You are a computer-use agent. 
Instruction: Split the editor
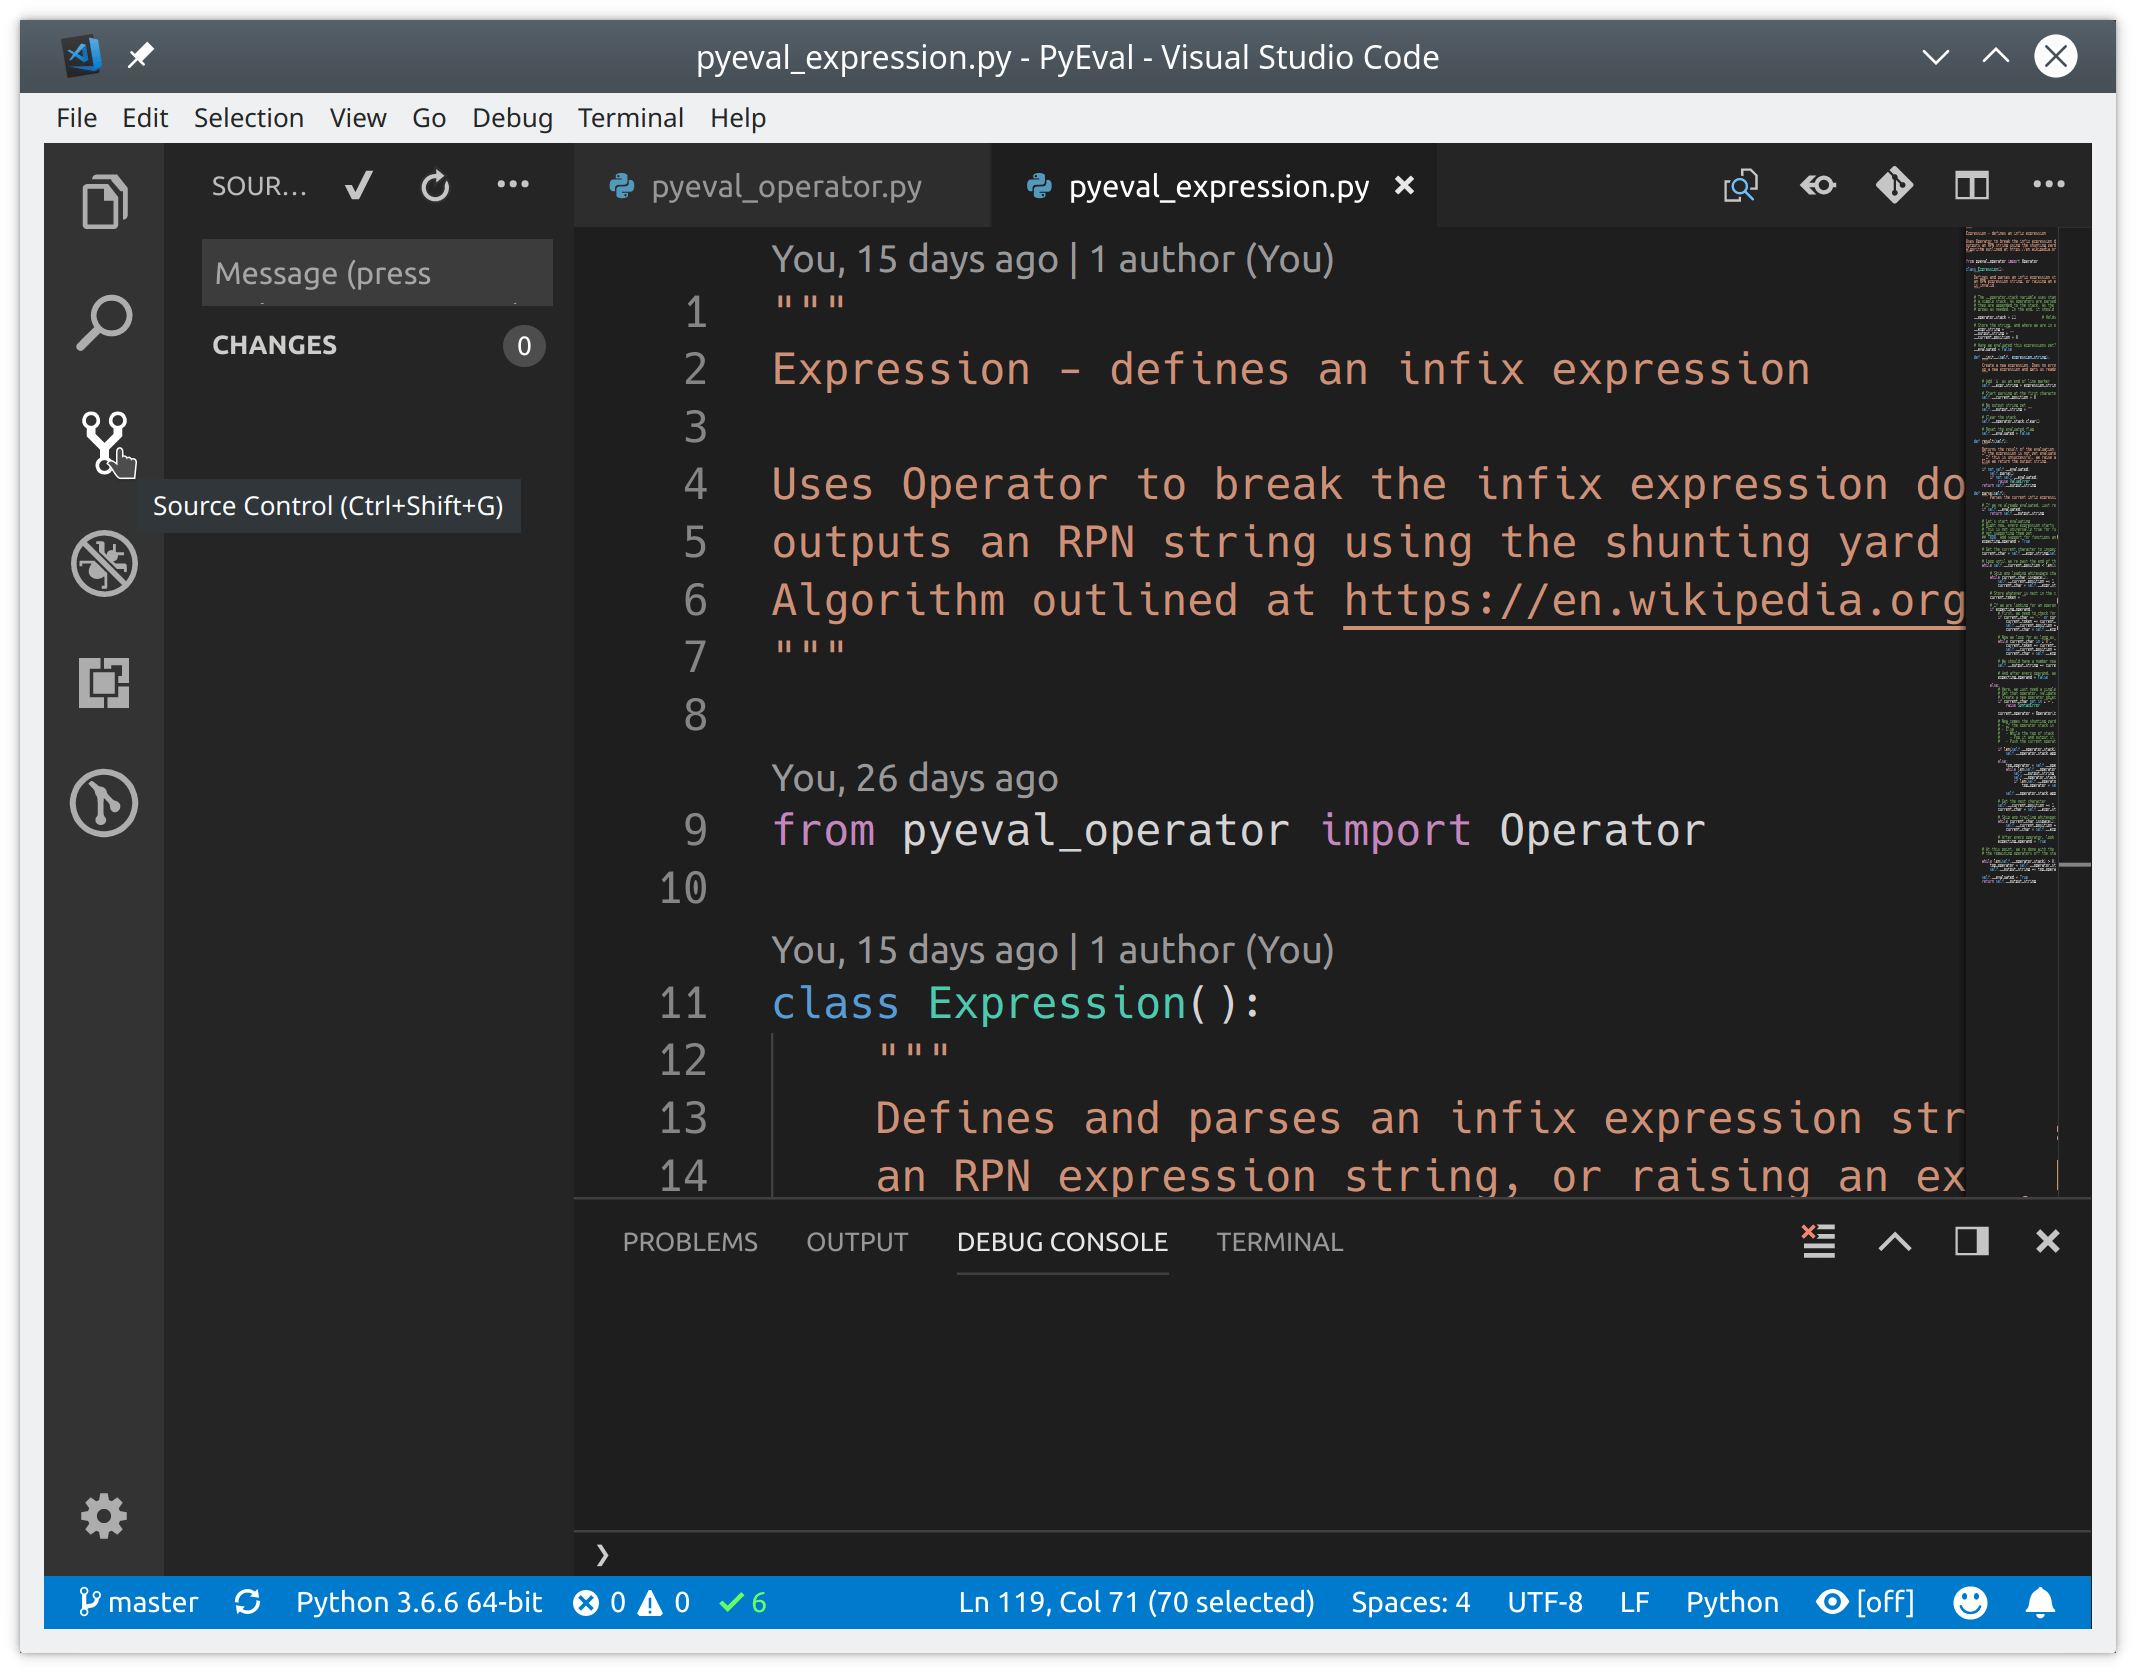[x=1973, y=185]
